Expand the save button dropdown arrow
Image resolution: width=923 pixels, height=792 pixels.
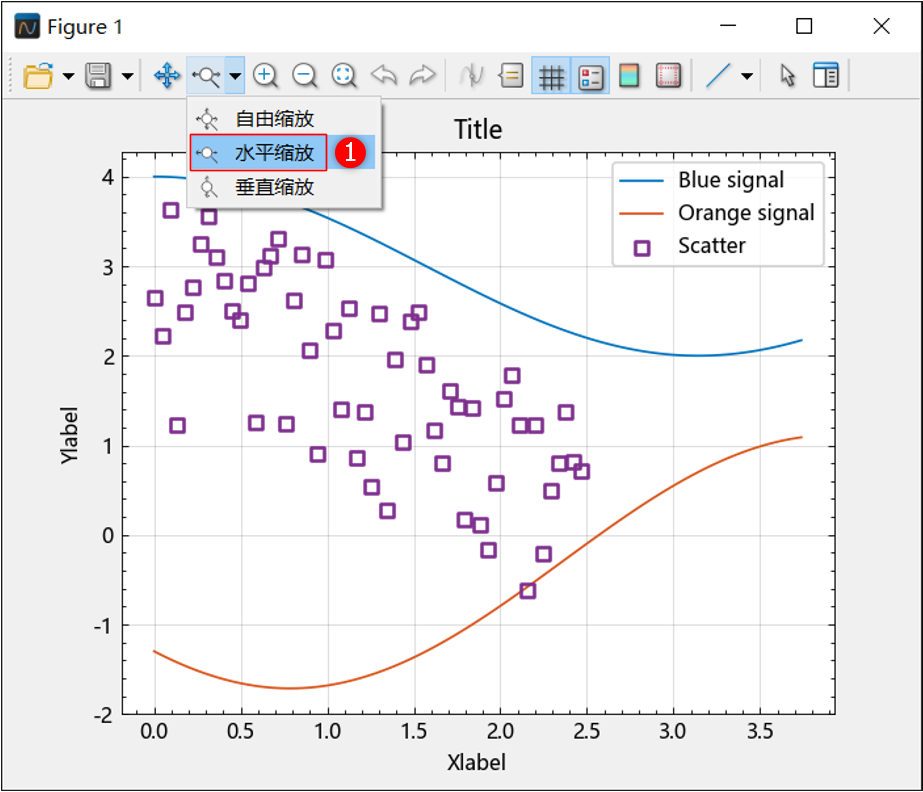click(127, 76)
